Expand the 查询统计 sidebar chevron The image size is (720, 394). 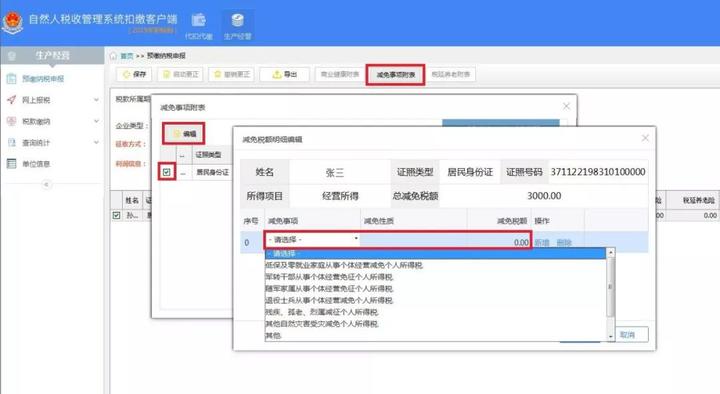[x=96, y=143]
